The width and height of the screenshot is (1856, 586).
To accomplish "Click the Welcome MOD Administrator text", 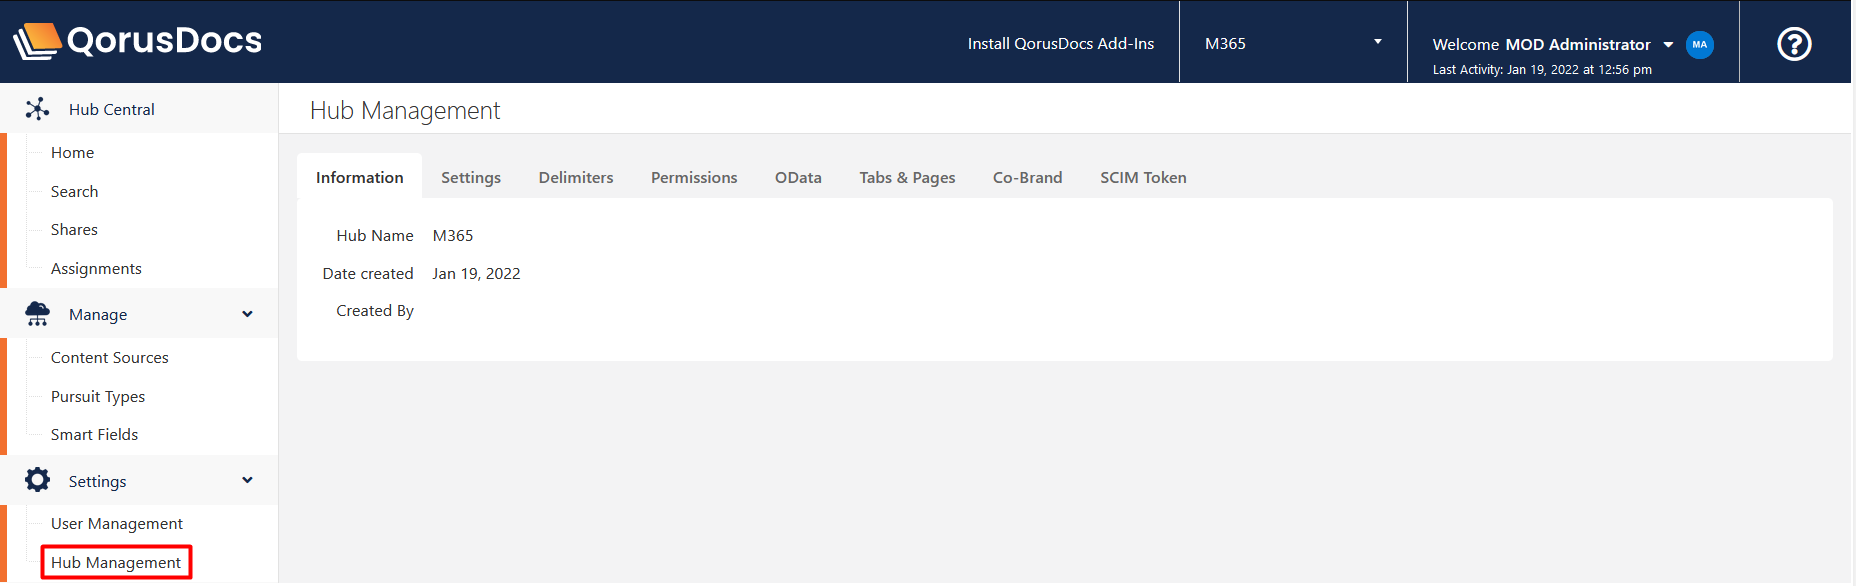I will 1541,44.
